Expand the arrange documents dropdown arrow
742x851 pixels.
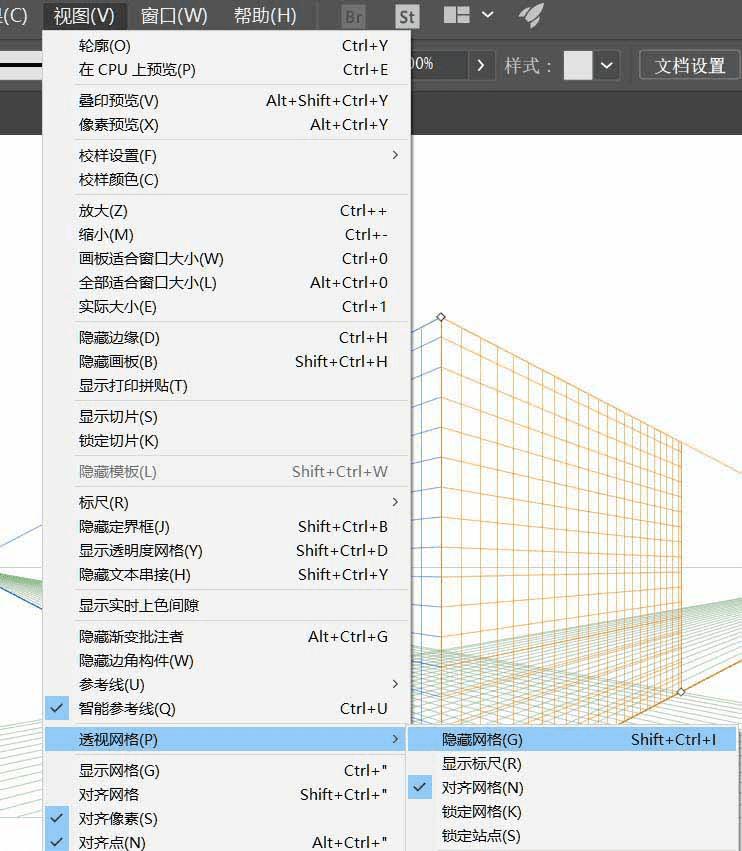(x=487, y=15)
